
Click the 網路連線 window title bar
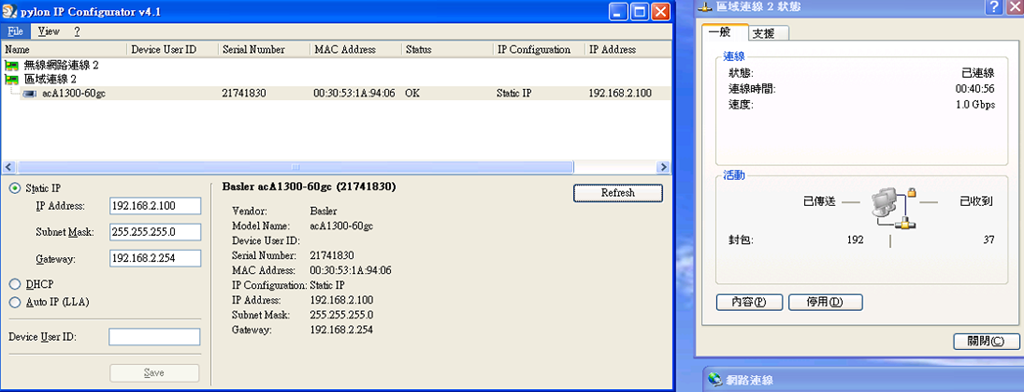(863, 380)
